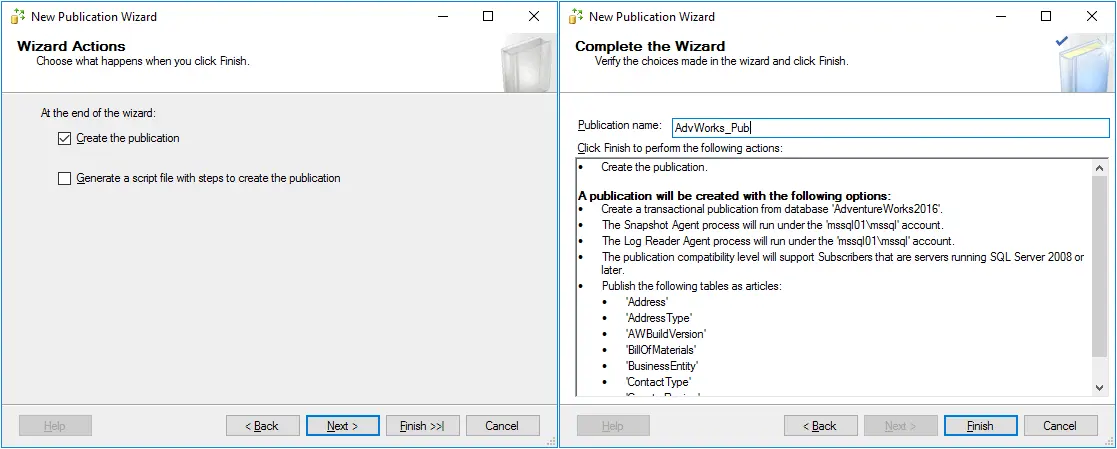
Task: Maximize the Complete the Wizard window
Action: [1046, 16]
